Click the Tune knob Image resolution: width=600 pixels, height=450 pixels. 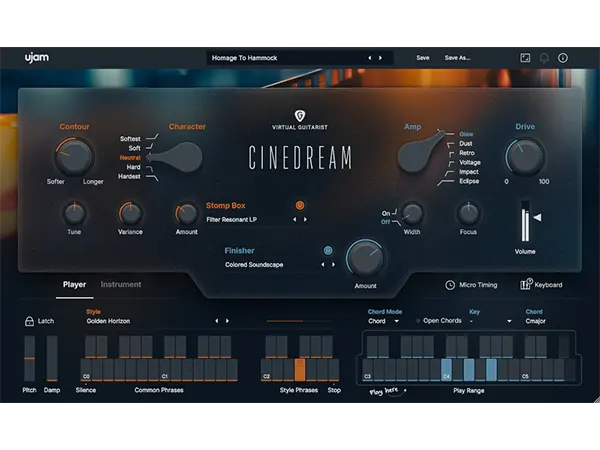click(74, 214)
